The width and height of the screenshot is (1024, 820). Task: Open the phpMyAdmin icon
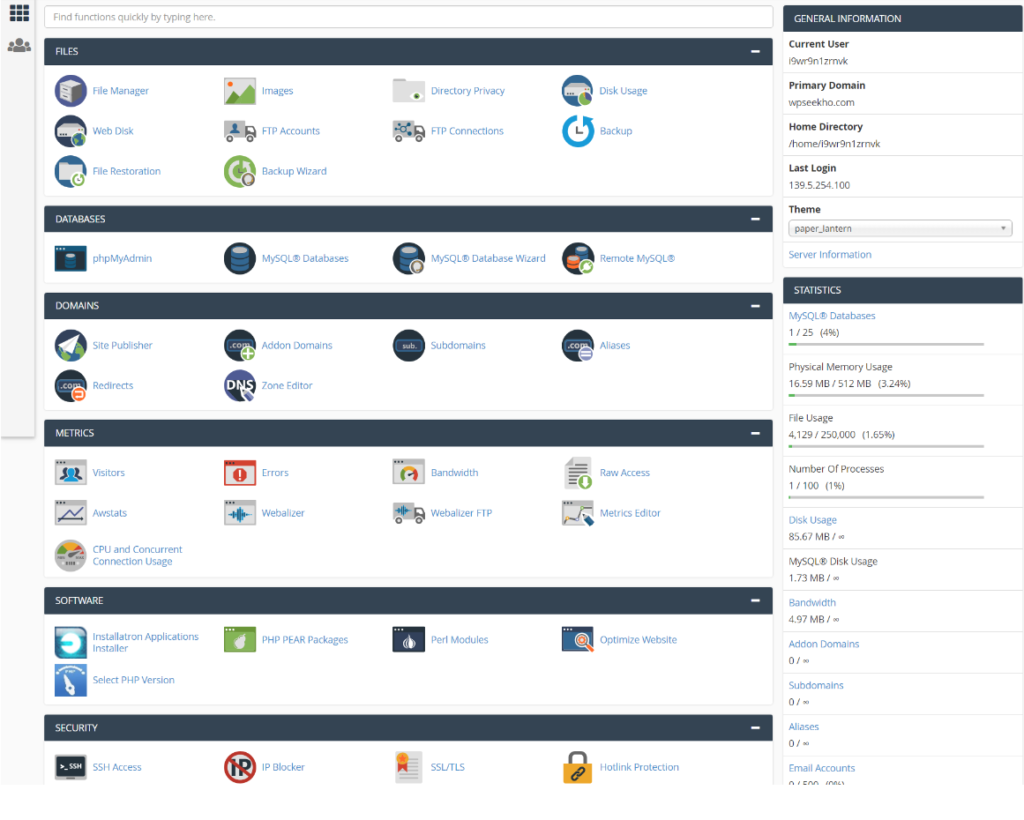pos(71,259)
